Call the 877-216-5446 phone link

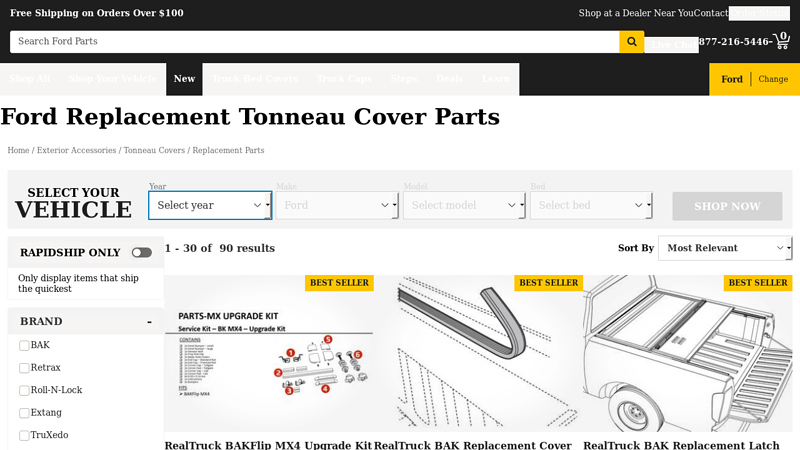tap(736, 42)
